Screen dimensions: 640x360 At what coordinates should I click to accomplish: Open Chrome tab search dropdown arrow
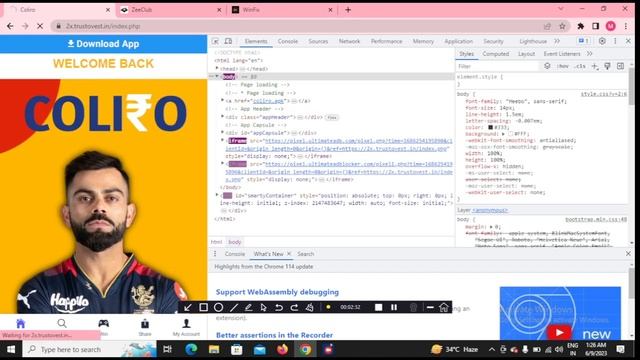[561, 9]
